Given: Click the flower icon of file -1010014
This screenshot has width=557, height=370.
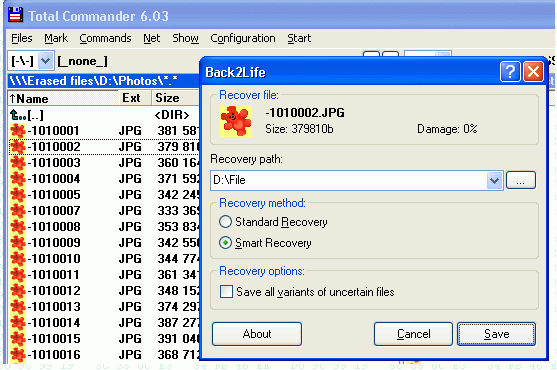Looking at the screenshot, I should 17,323.
